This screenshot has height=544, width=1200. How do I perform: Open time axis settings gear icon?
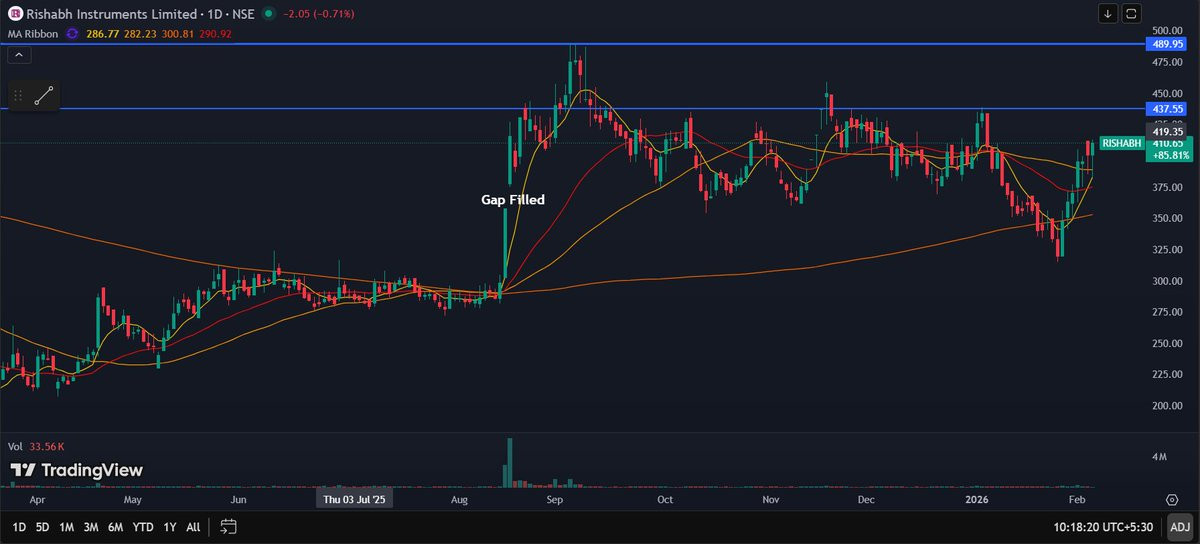point(1171,498)
